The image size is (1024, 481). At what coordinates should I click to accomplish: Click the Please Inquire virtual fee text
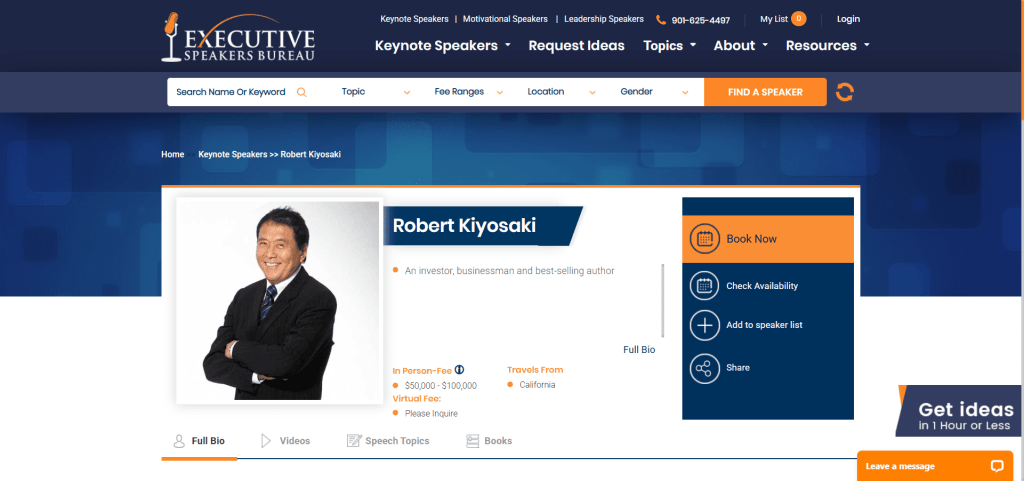431,414
